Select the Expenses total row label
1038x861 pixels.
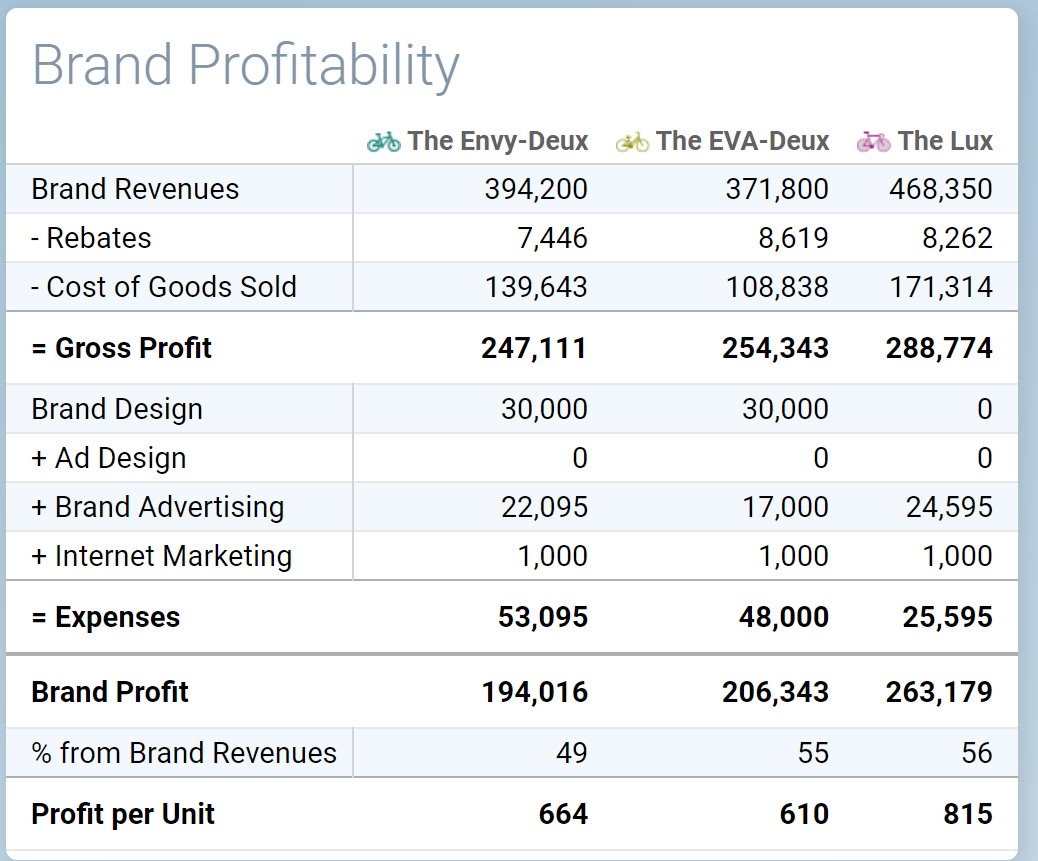tap(105, 617)
